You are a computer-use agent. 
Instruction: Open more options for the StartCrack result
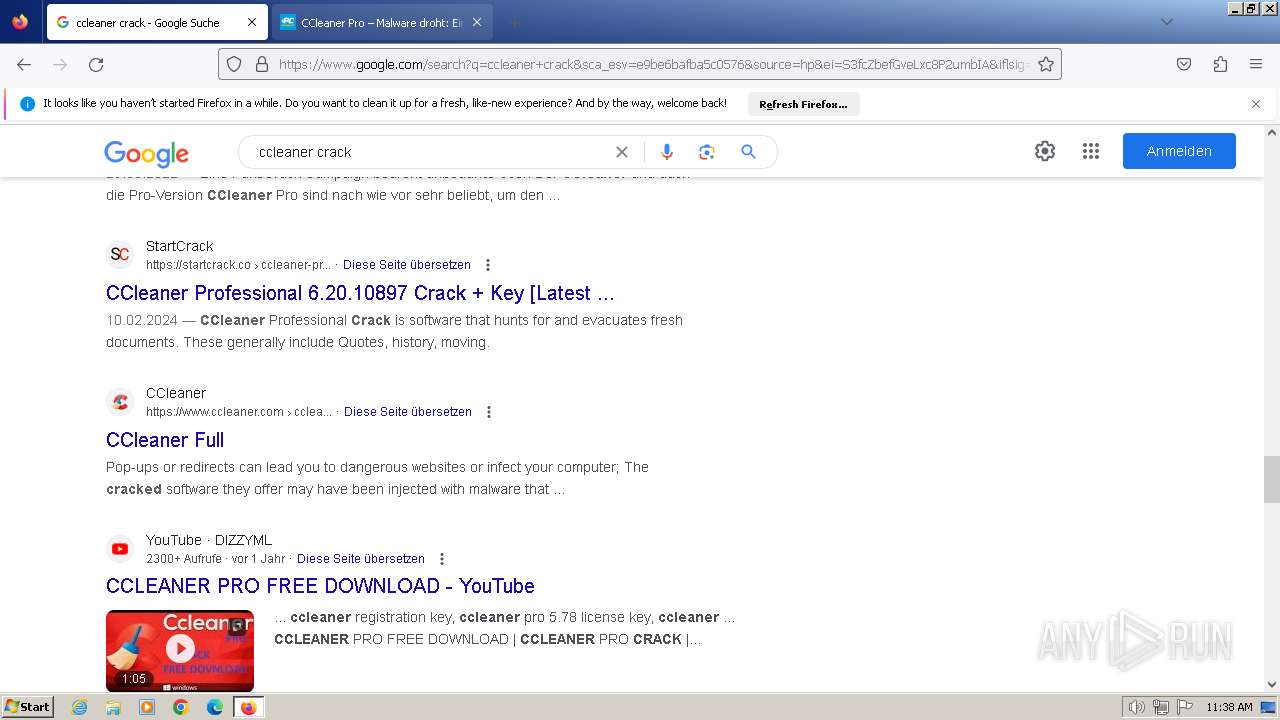(488, 265)
